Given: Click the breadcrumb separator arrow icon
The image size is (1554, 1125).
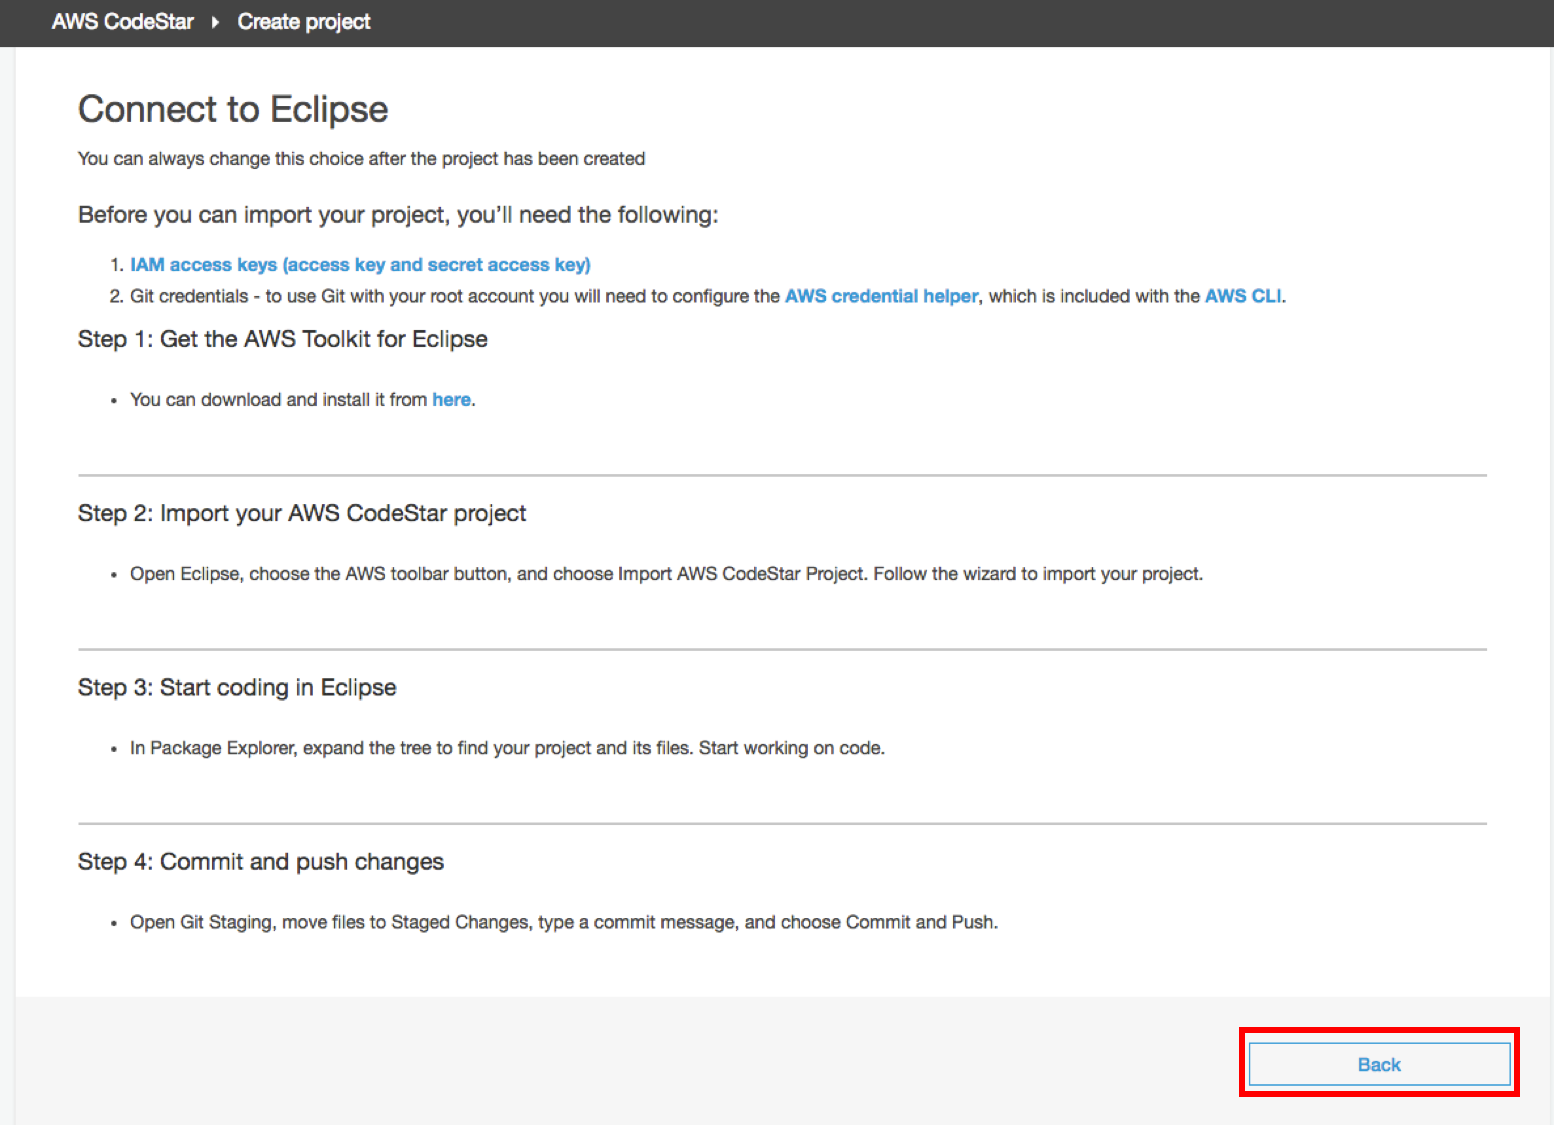Looking at the screenshot, I should 215,22.
